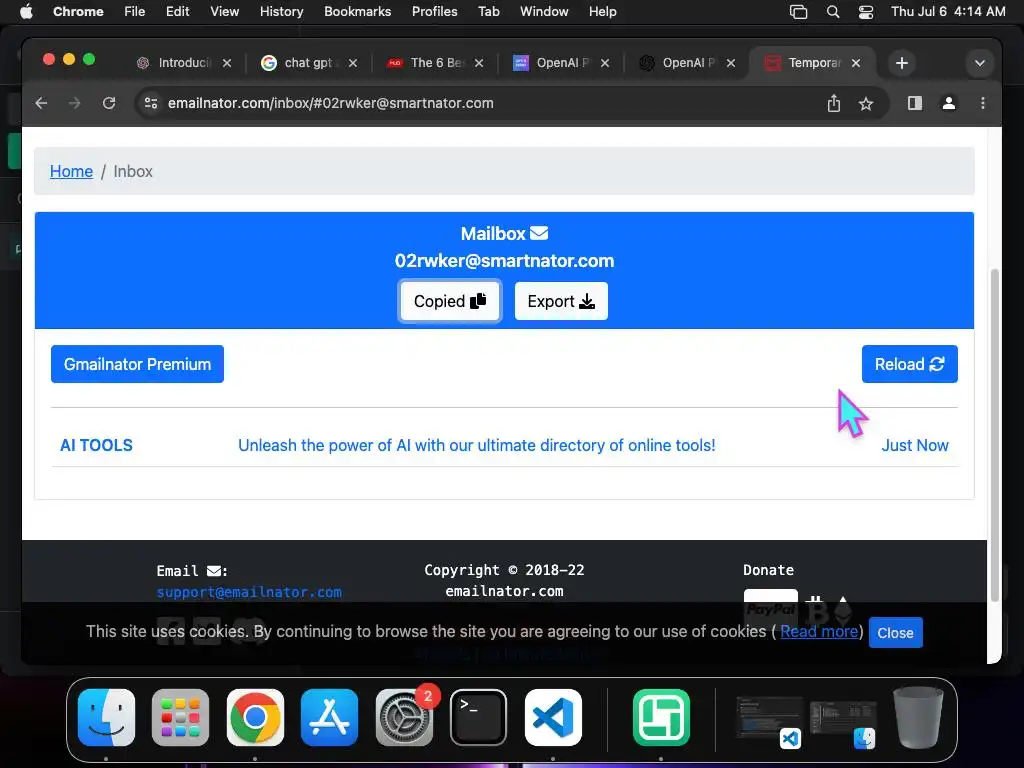Open the Chrome application menu
Image resolution: width=1024 pixels, height=768 pixels.
[x=78, y=12]
